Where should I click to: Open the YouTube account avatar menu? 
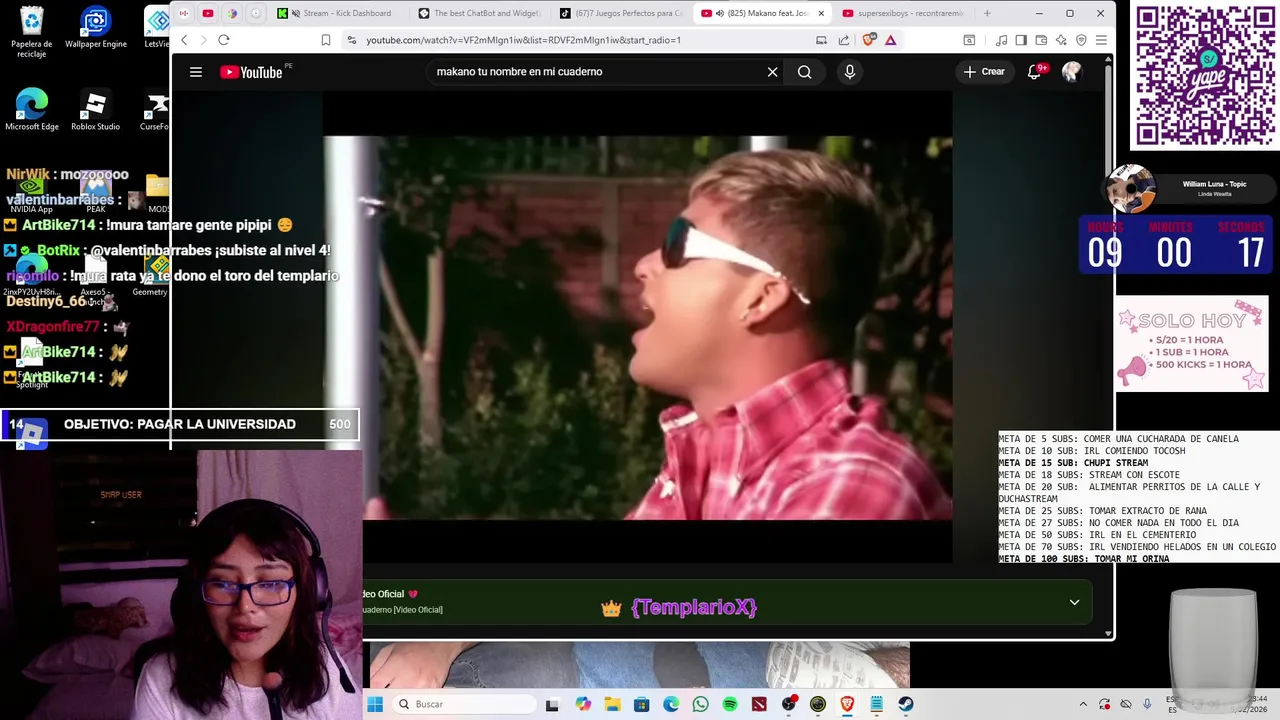click(1072, 72)
